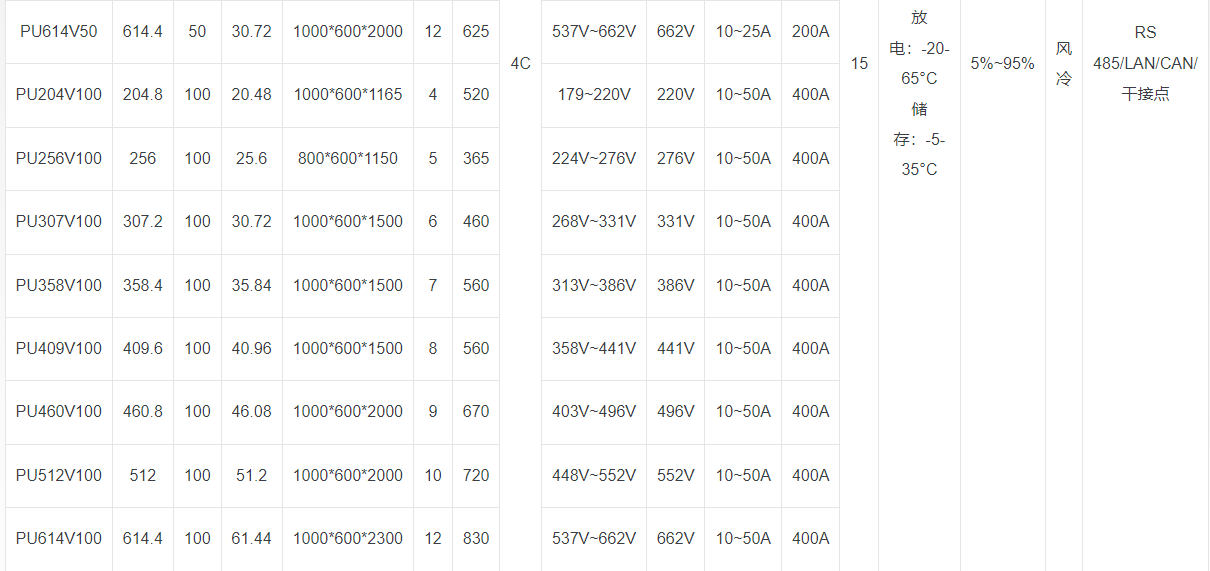Click the PU614V50 model cell
Screen dimensions: 1210x571
point(59,32)
